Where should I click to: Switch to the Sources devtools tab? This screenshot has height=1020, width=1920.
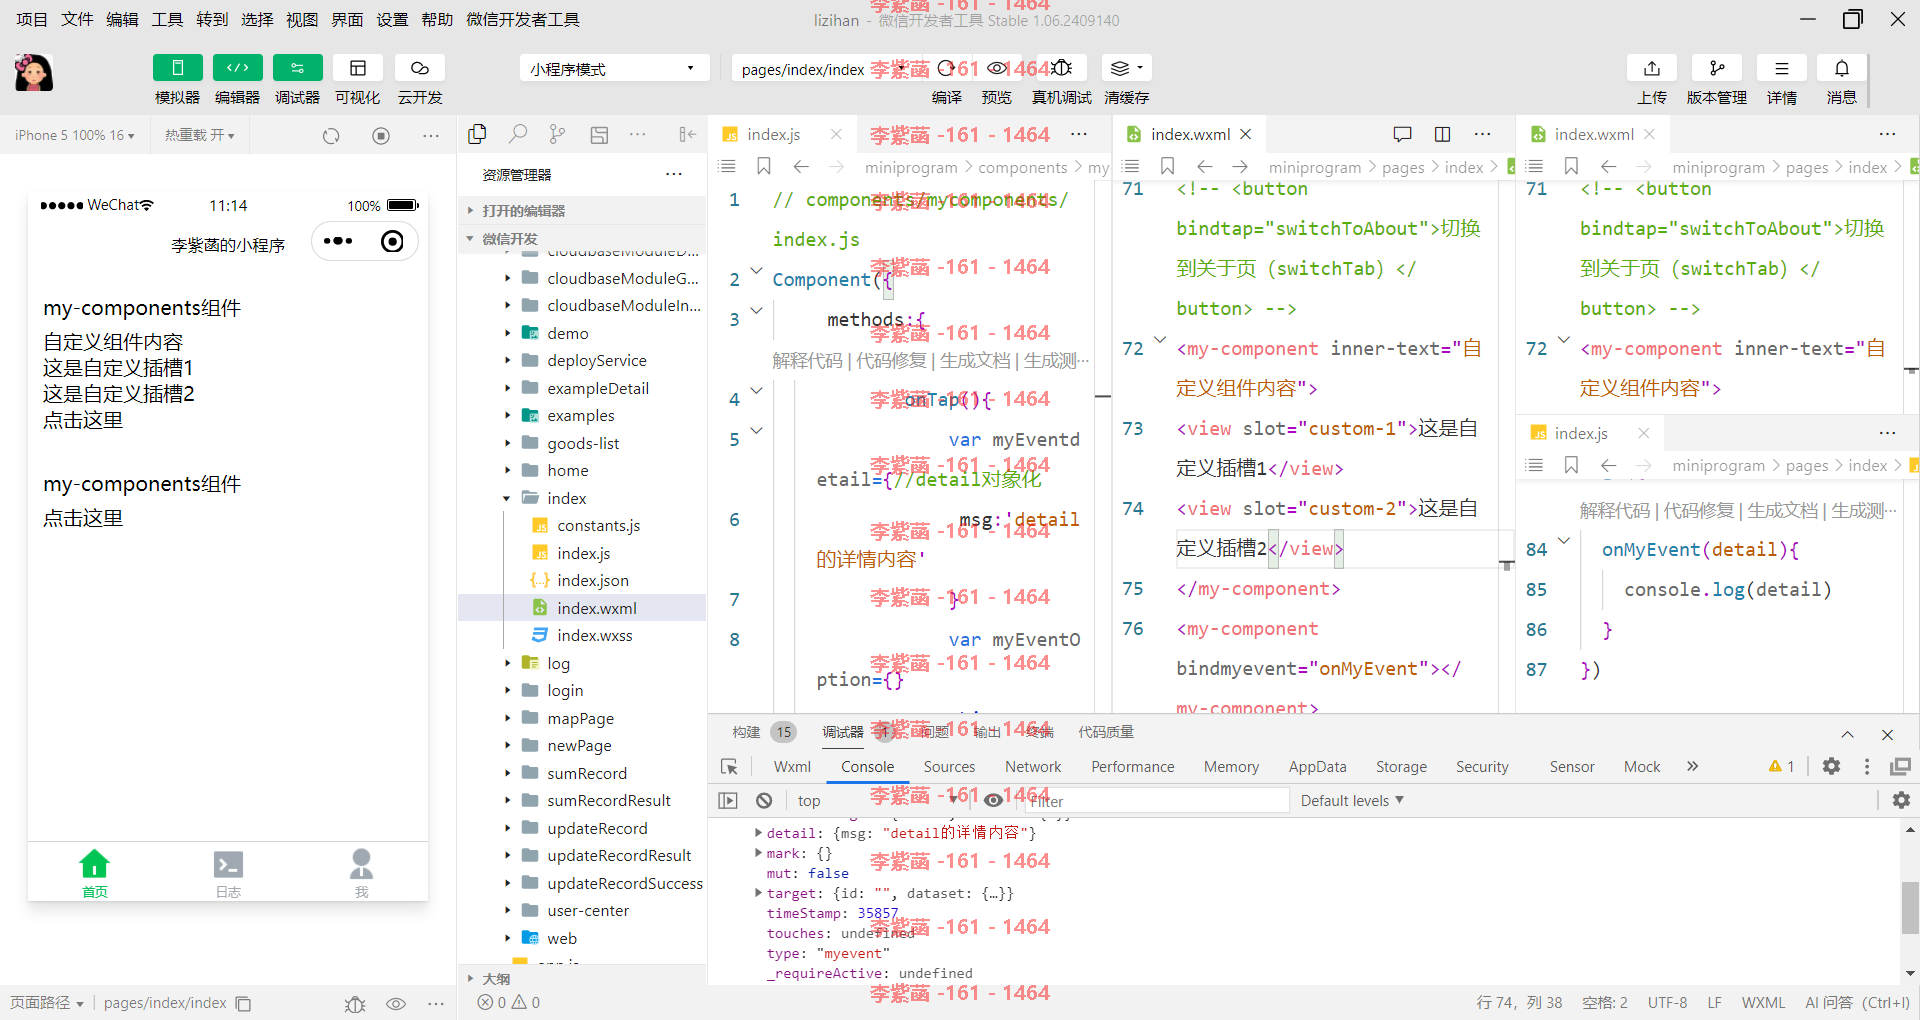pos(949,767)
